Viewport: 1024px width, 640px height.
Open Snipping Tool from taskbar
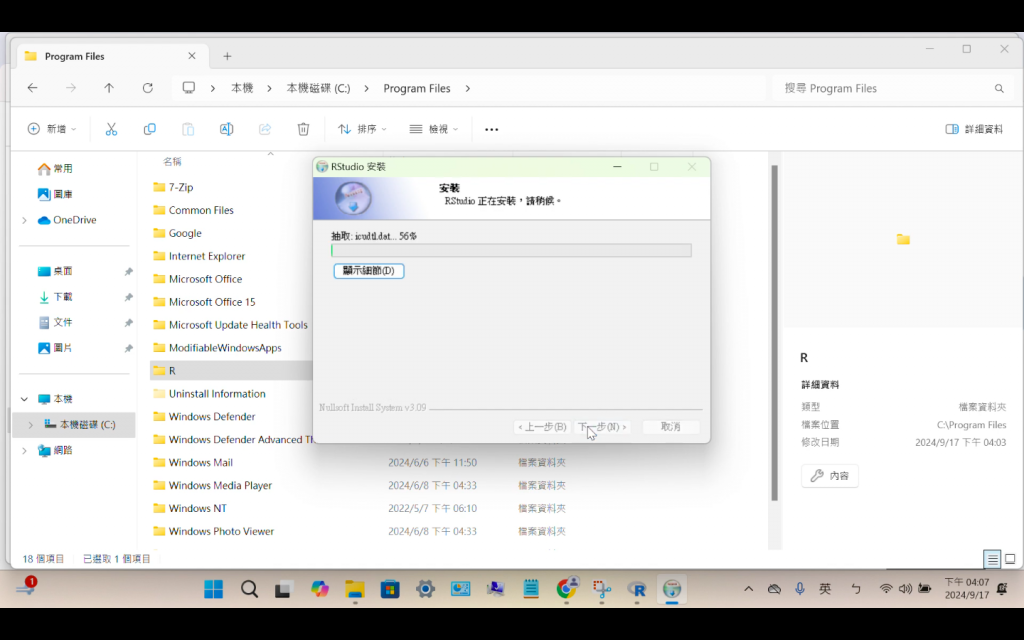pos(601,589)
